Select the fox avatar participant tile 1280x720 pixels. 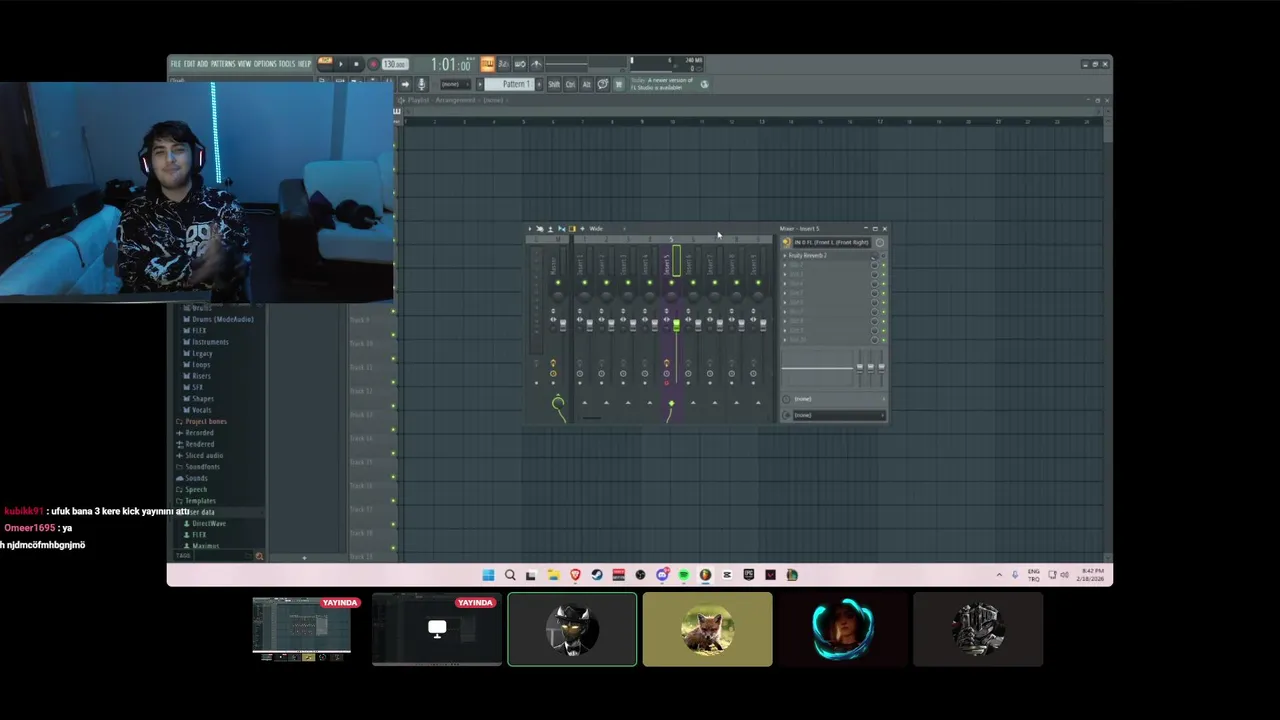tap(707, 629)
